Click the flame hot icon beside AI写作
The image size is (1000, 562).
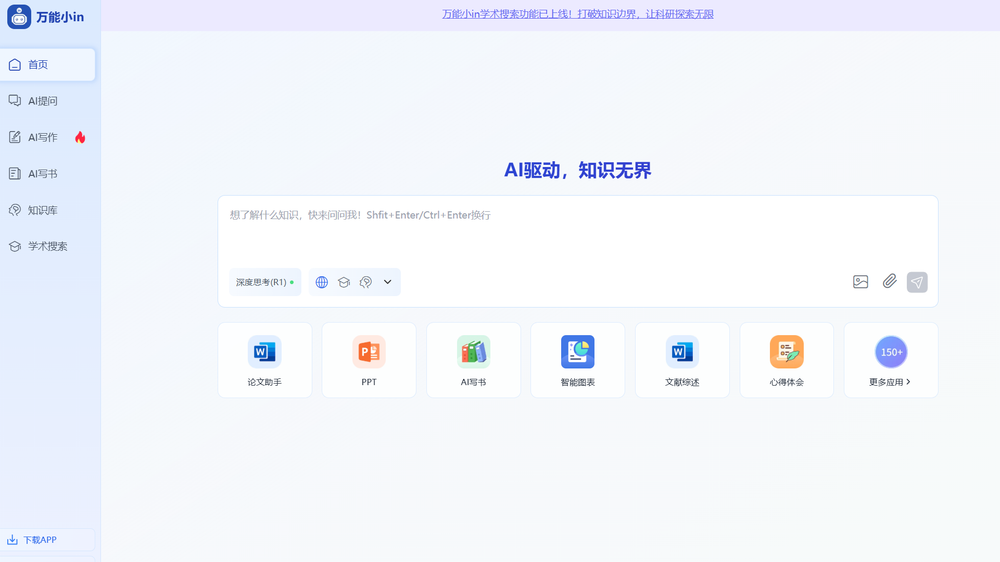80,137
